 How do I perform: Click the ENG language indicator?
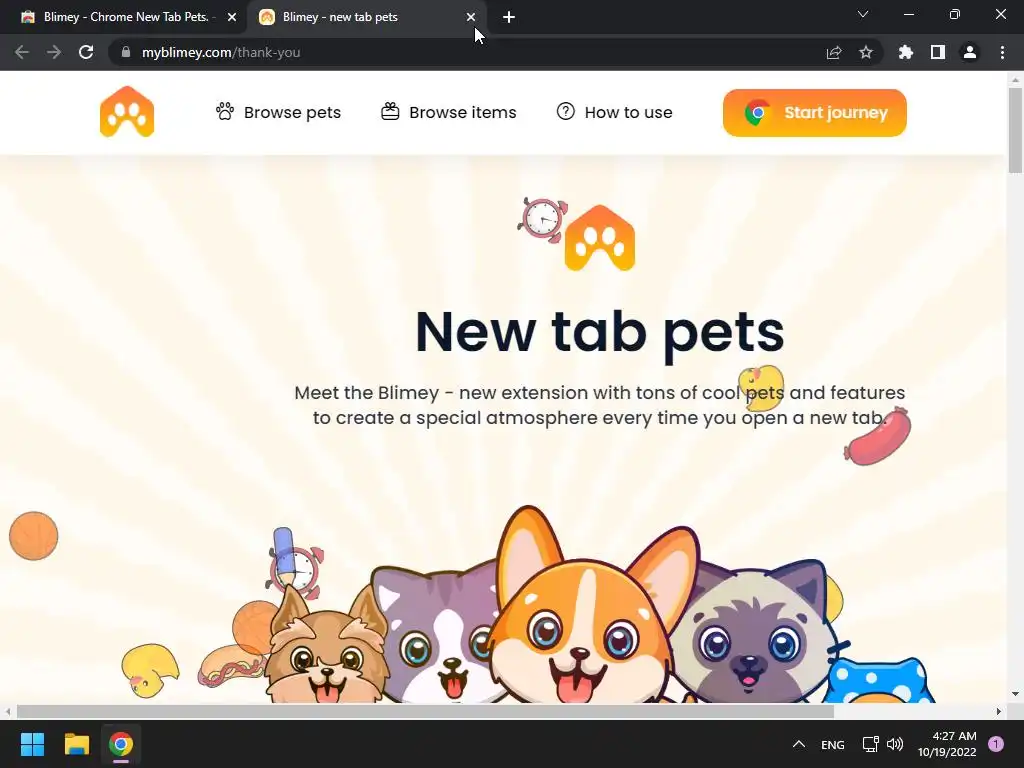coord(833,744)
